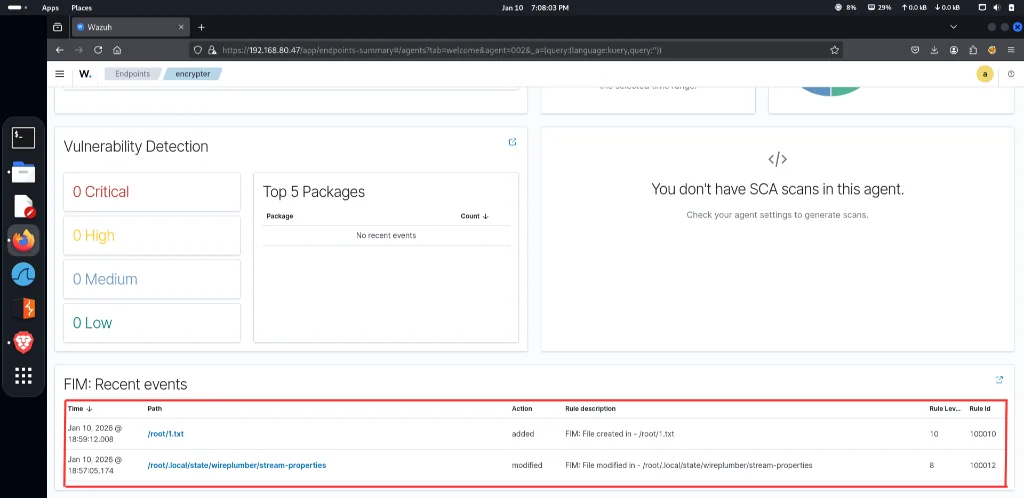Show all applications grid in dock

tap(24, 376)
